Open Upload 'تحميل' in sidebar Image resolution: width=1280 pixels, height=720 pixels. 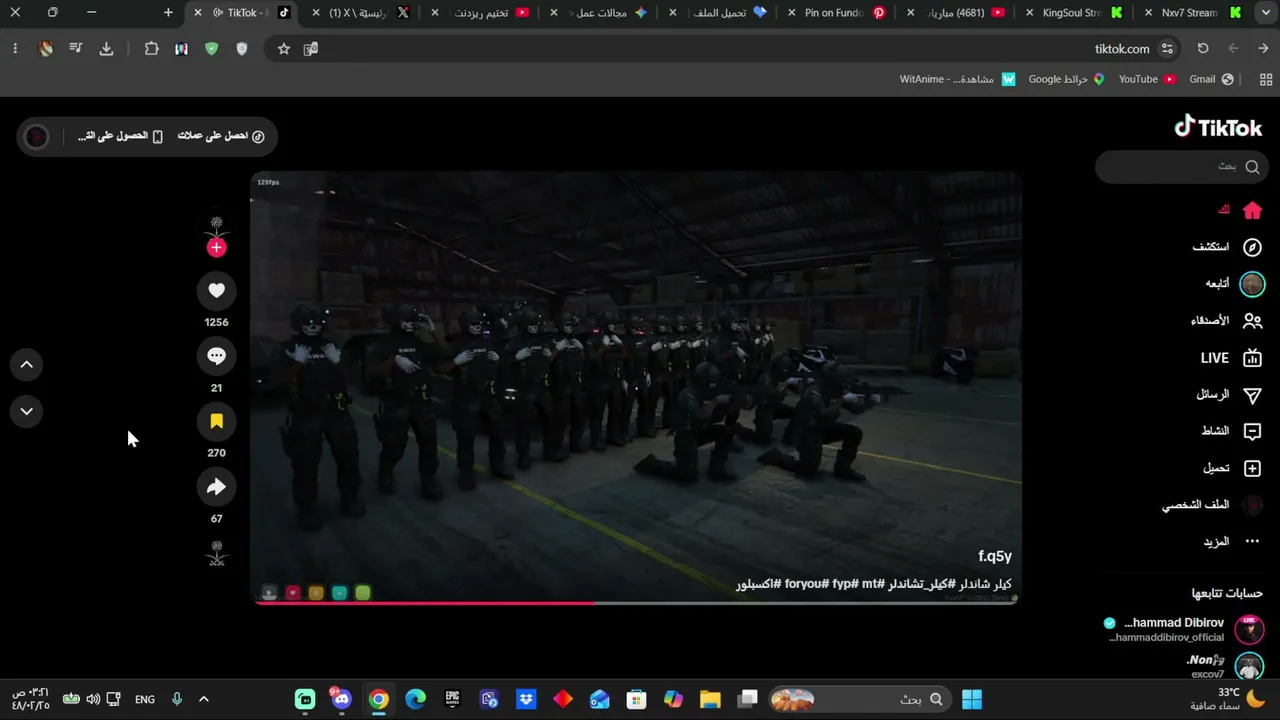coord(1232,468)
